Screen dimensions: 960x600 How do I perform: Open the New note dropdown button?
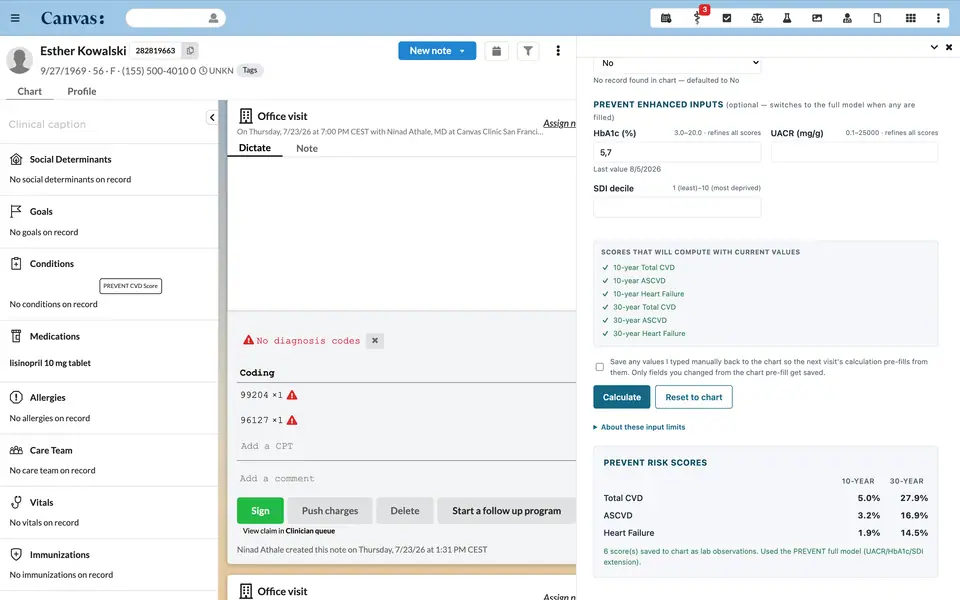(x=437, y=51)
